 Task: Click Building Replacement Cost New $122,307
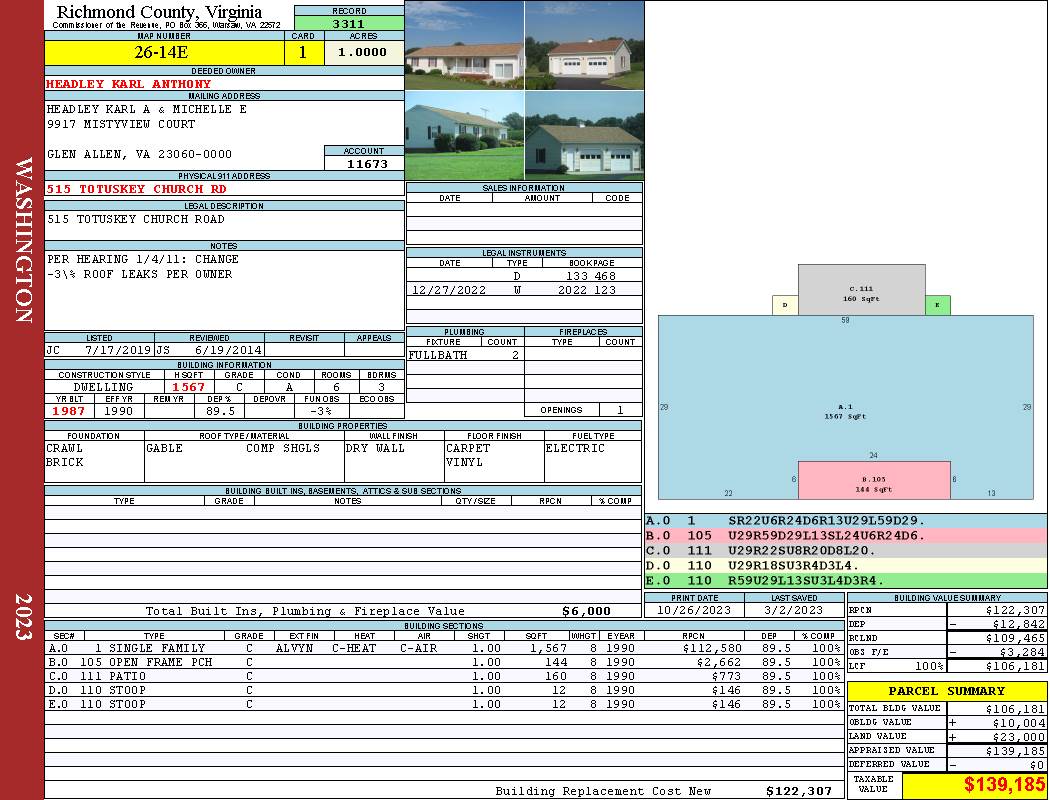click(799, 791)
